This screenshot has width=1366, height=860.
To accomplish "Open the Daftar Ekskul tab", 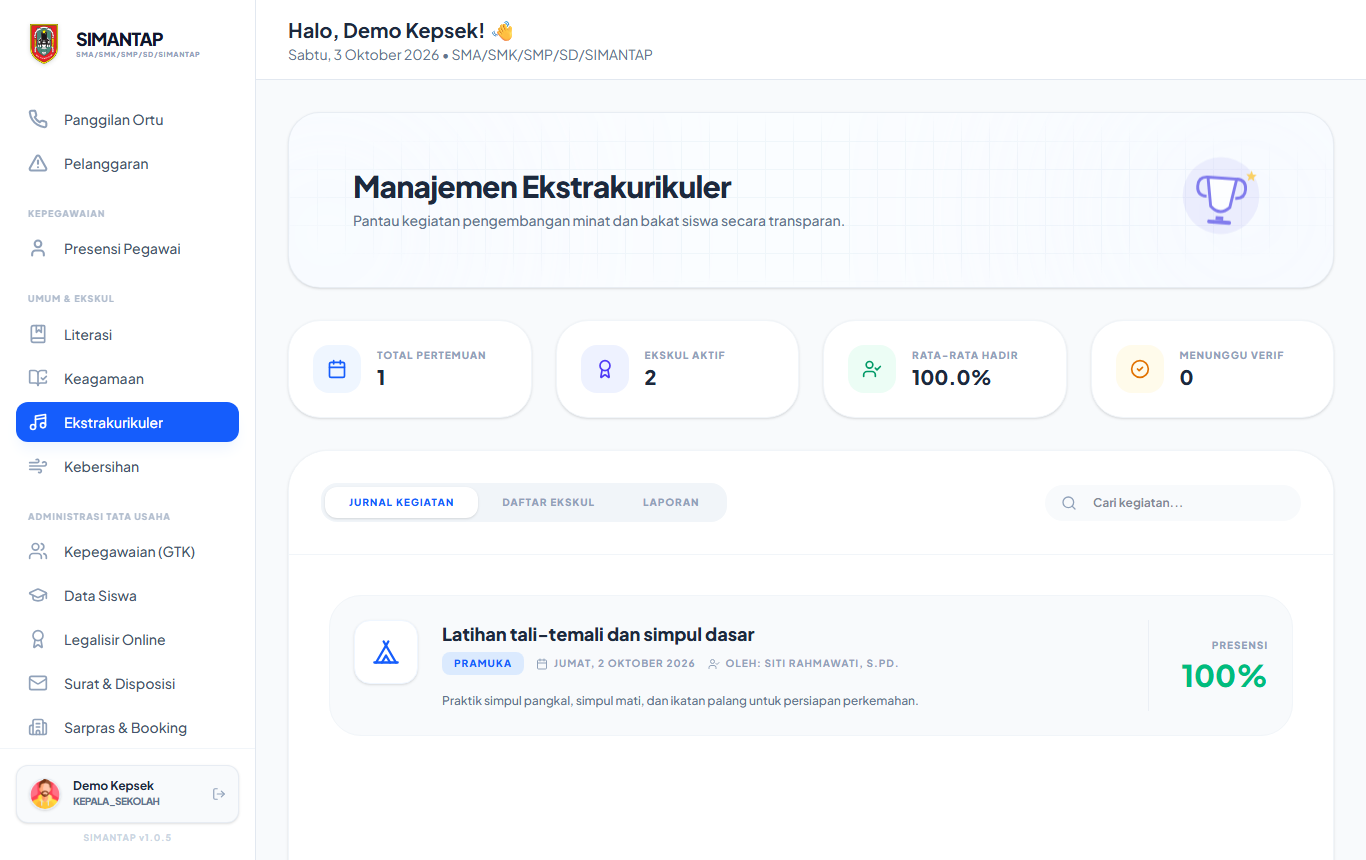I will tap(548, 502).
